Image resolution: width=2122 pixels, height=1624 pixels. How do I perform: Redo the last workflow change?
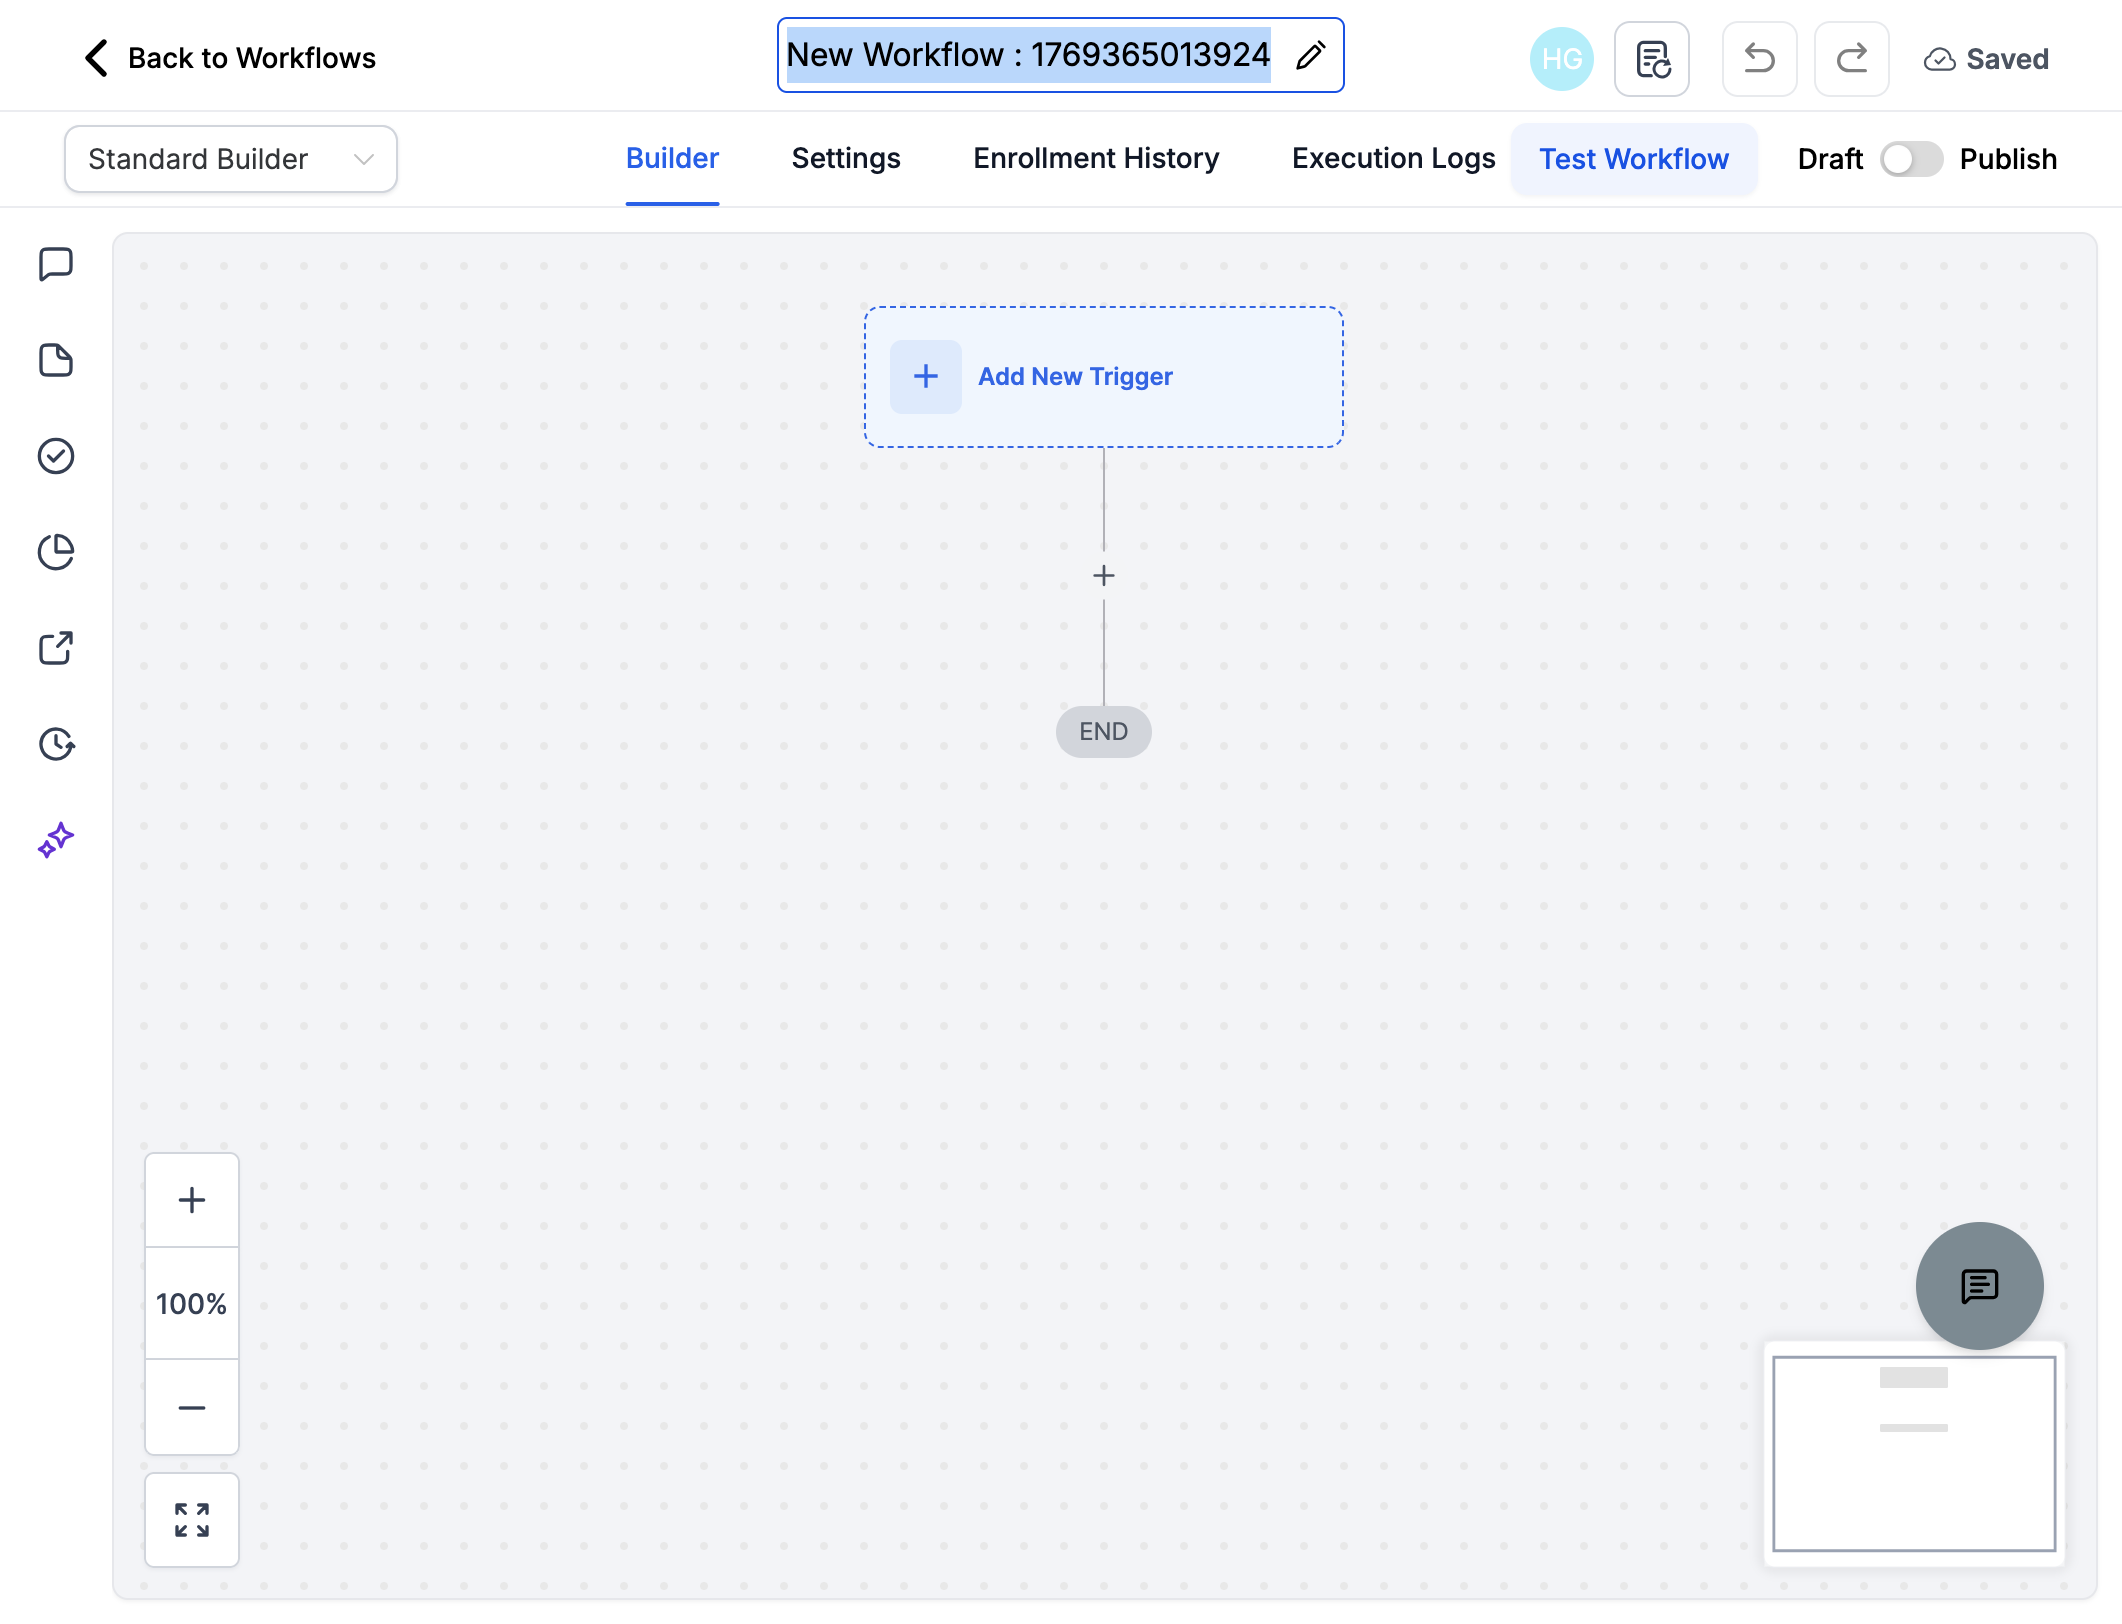coord(1851,59)
